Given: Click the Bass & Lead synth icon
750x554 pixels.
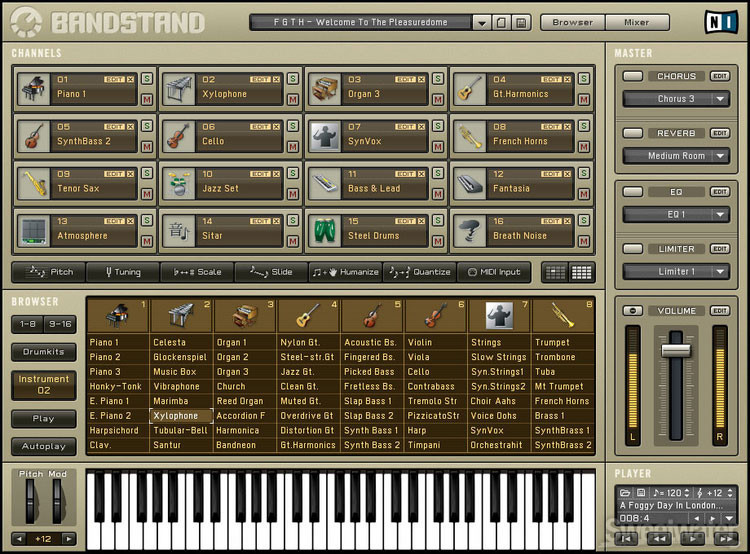Looking at the screenshot, I should click(325, 183).
